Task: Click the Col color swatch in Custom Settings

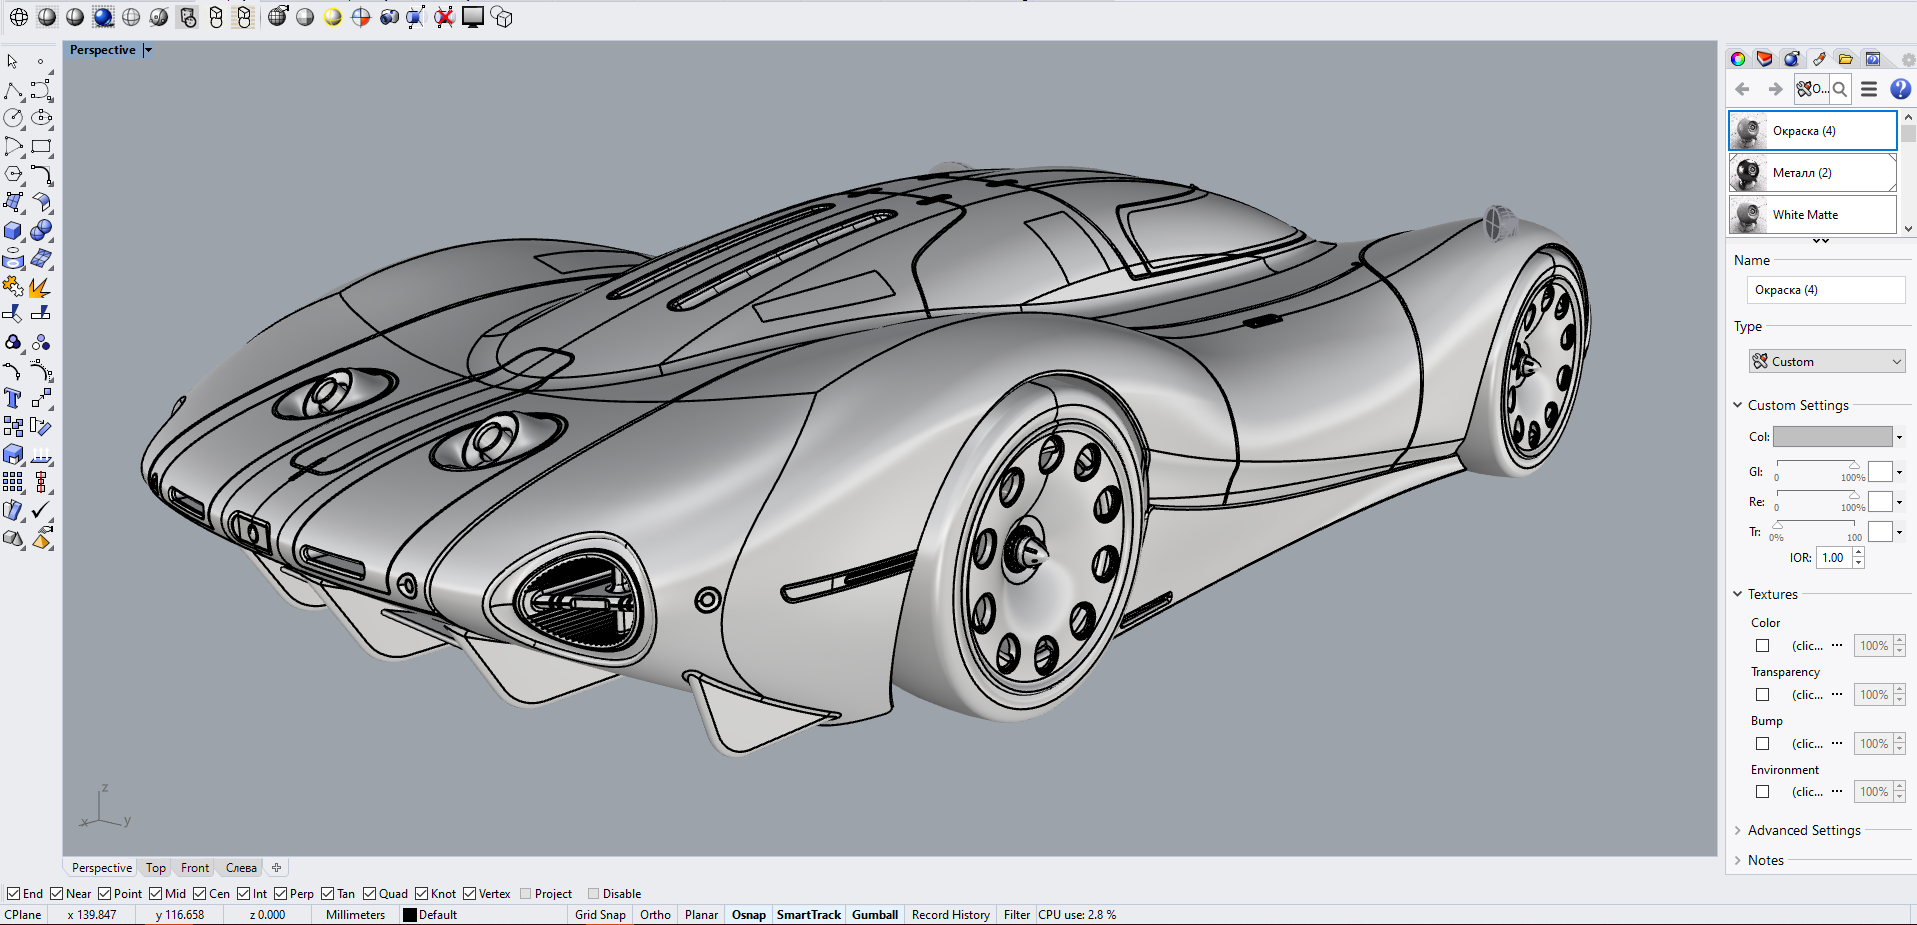Action: (x=1832, y=437)
